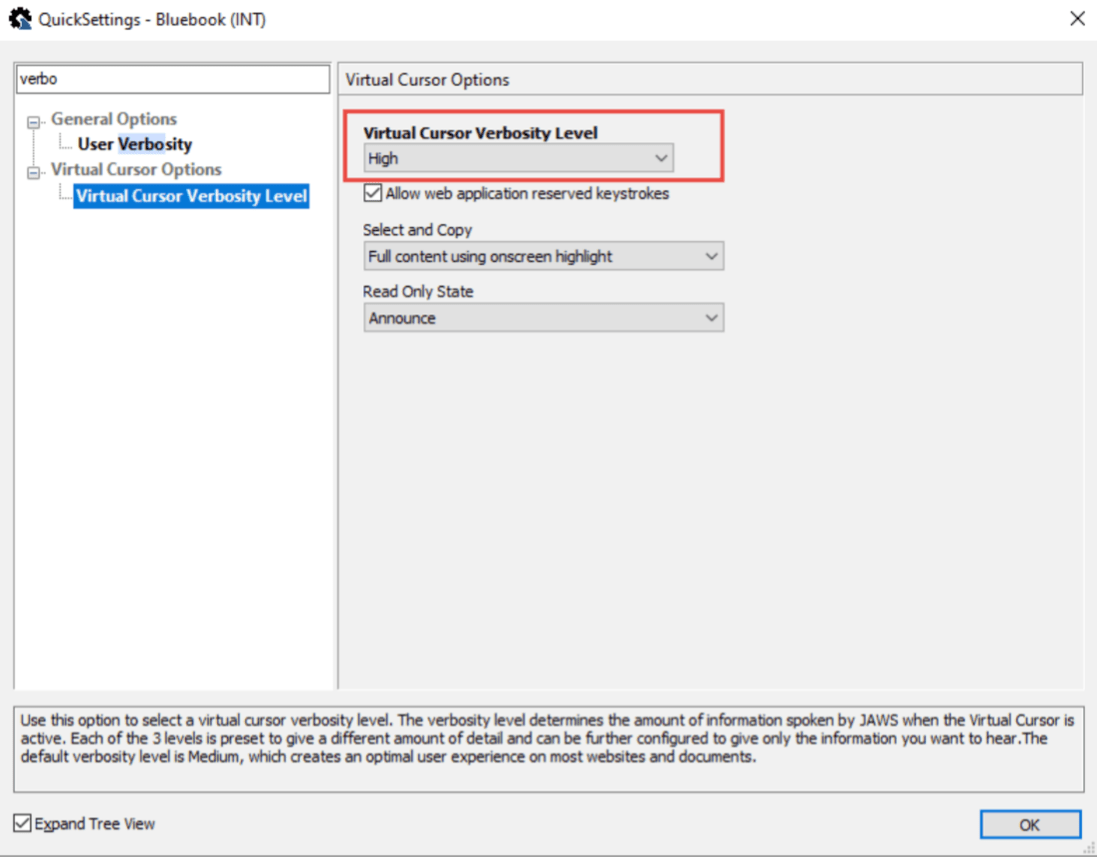This screenshot has height=861, width=1100.
Task: Click the search box containing 'verbo'
Action: 173,79
